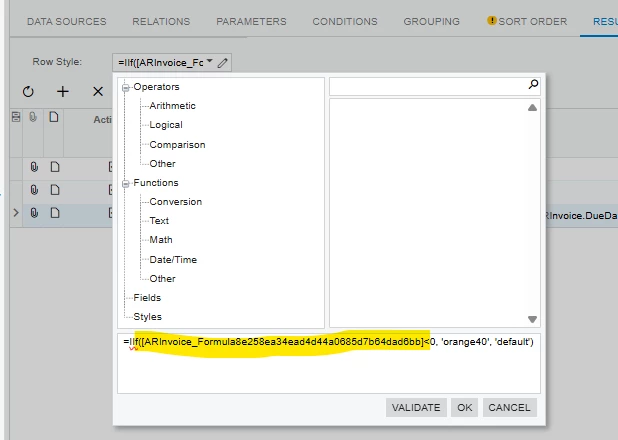Open the Row Style dropdown arrow
618x440 pixels.
pyautogui.click(x=210, y=62)
